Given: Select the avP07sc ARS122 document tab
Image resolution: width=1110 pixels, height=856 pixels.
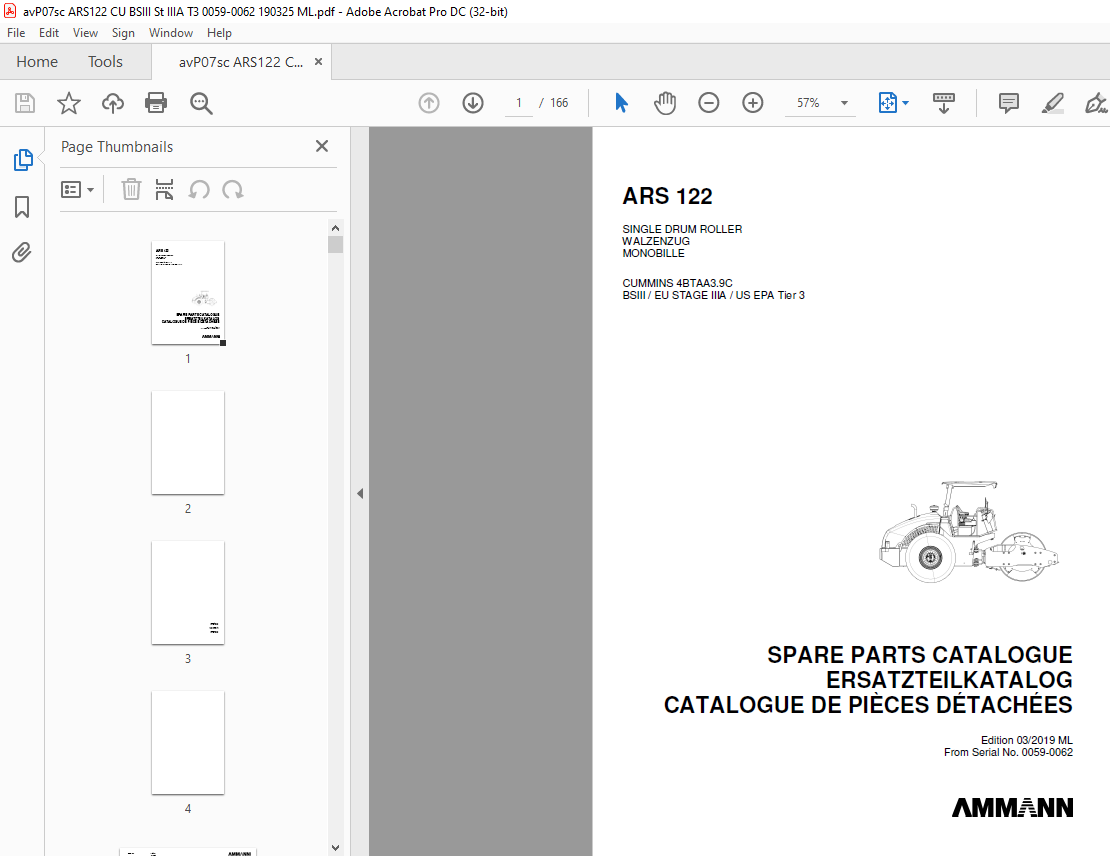Looking at the screenshot, I should (241, 62).
